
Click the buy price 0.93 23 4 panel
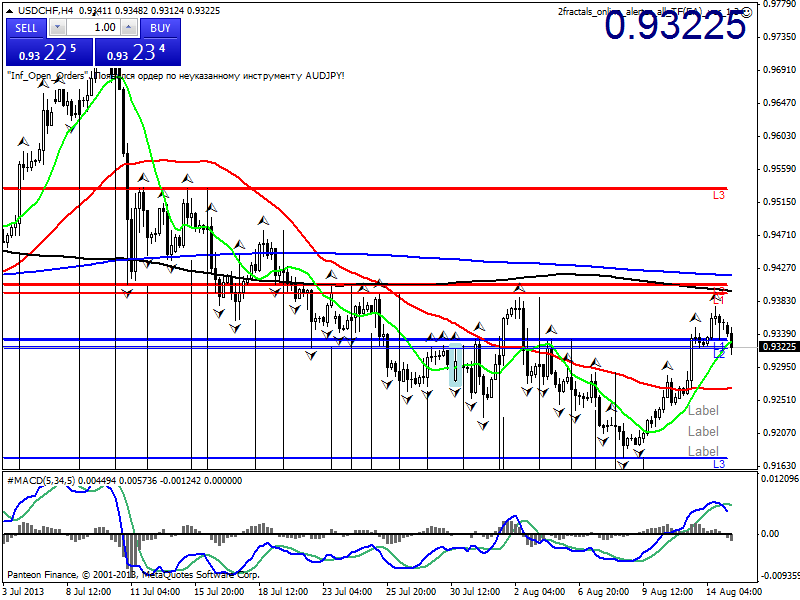138,53
